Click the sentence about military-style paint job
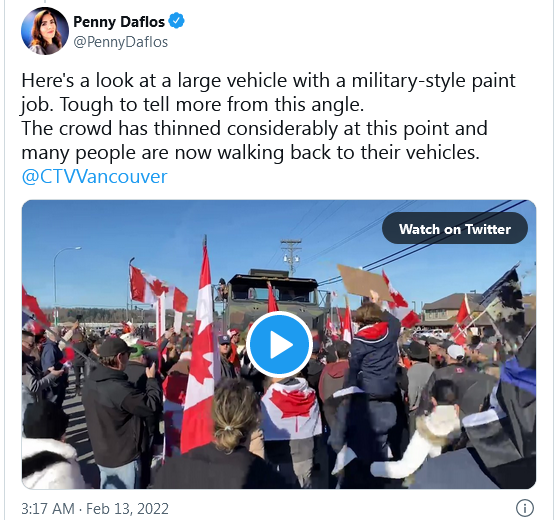This screenshot has width=560, height=520. tap(268, 92)
